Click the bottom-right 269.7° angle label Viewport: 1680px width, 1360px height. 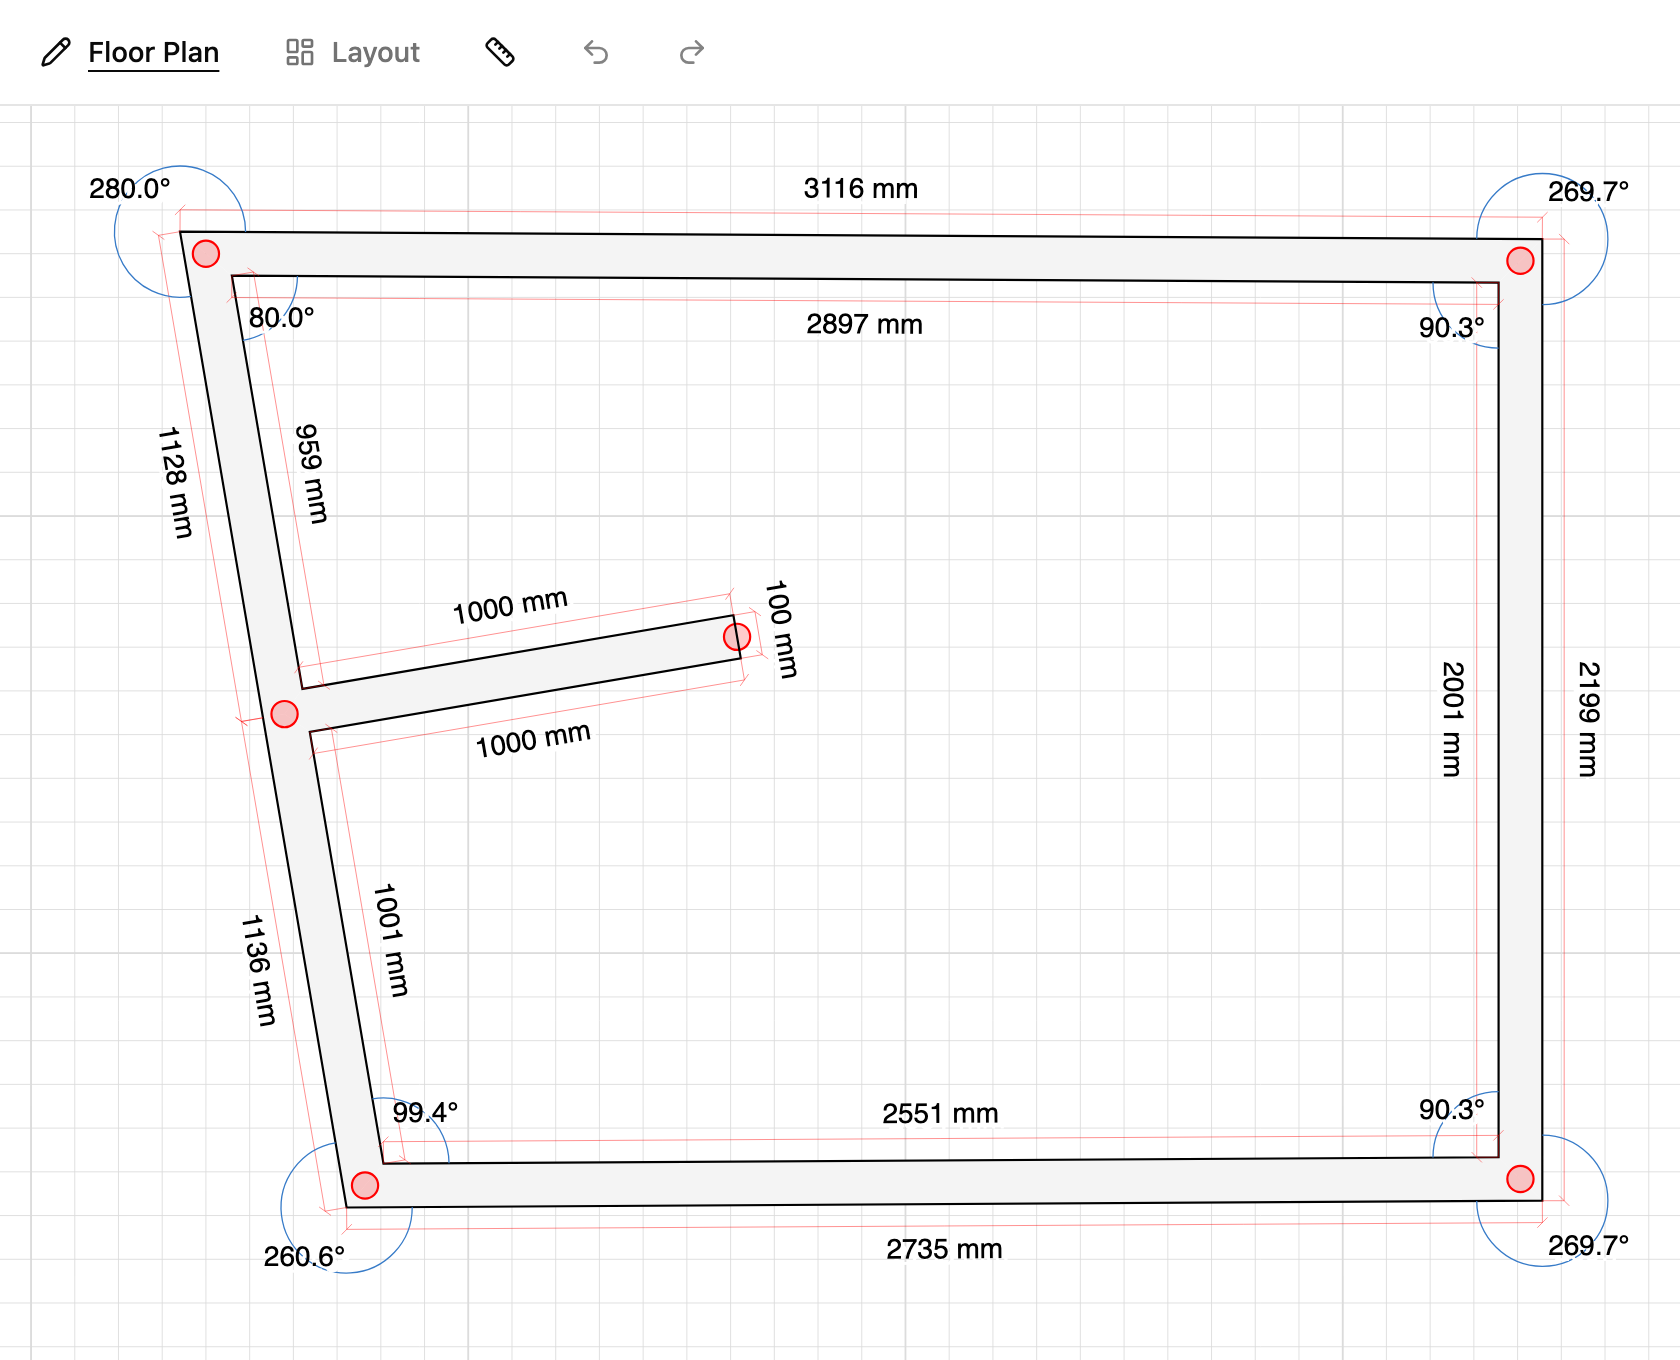[x=1588, y=1246]
